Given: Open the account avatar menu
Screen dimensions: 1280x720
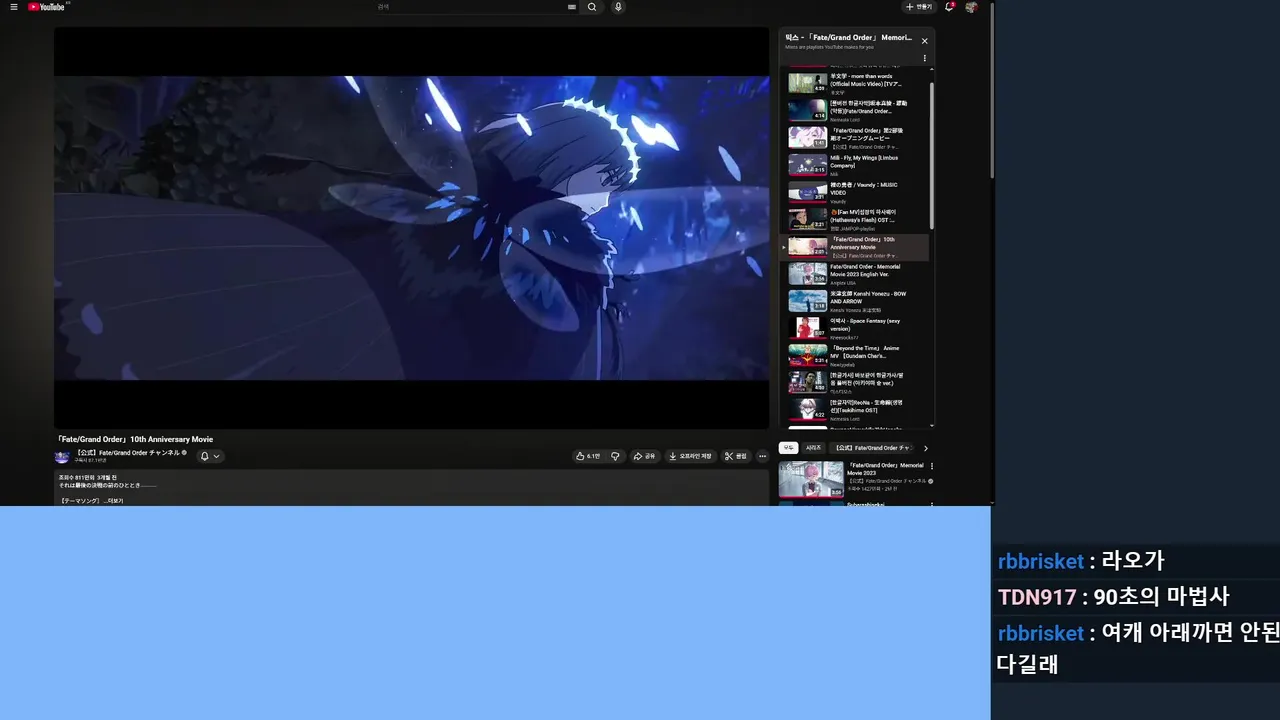Looking at the screenshot, I should tap(971, 7).
